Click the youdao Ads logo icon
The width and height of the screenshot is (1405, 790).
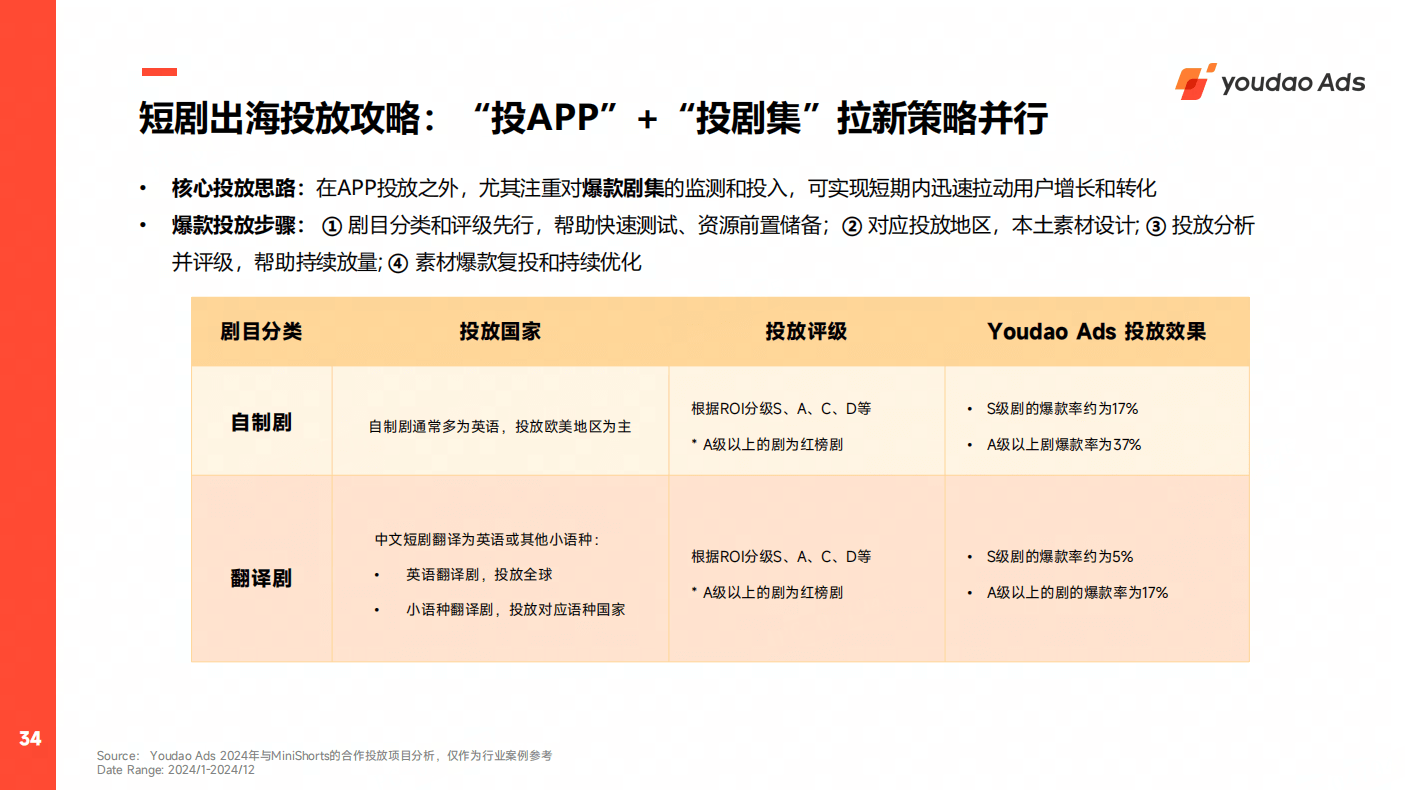pyautogui.click(x=1196, y=82)
